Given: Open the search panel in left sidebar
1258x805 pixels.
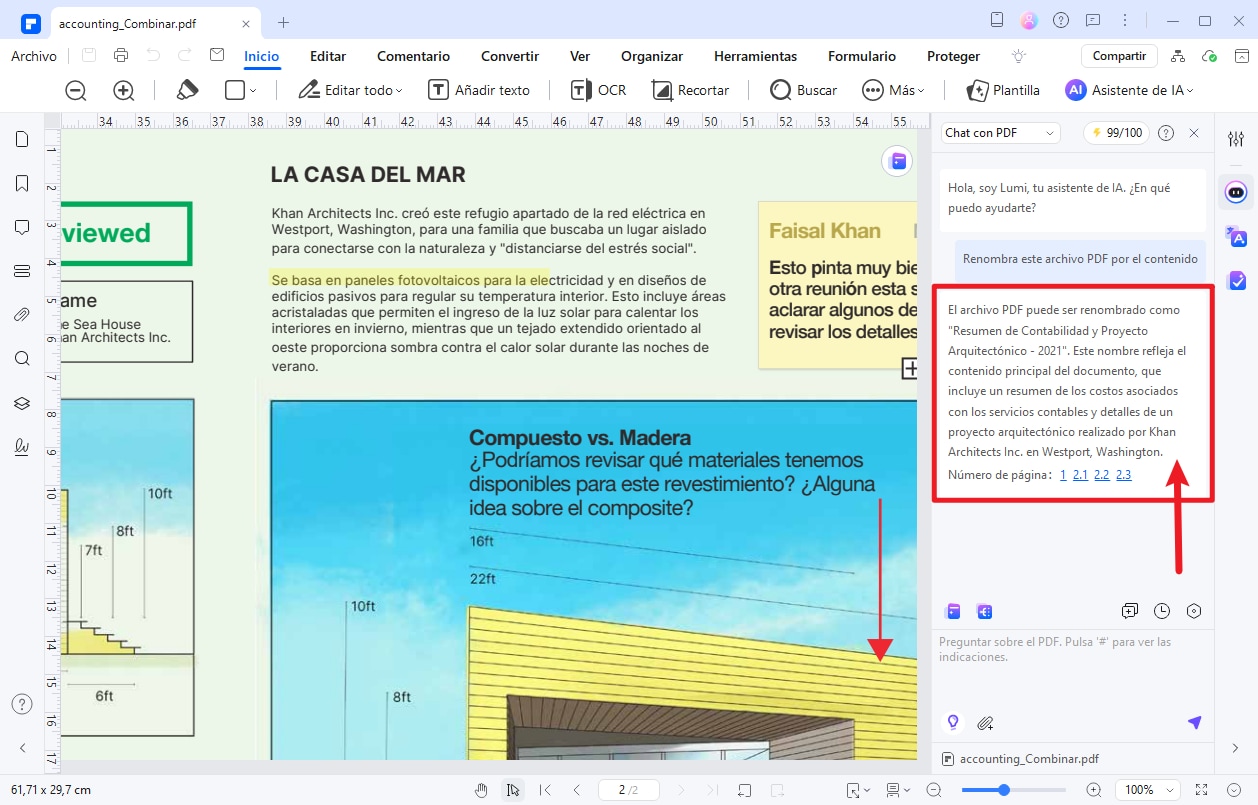Looking at the screenshot, I should point(22,359).
